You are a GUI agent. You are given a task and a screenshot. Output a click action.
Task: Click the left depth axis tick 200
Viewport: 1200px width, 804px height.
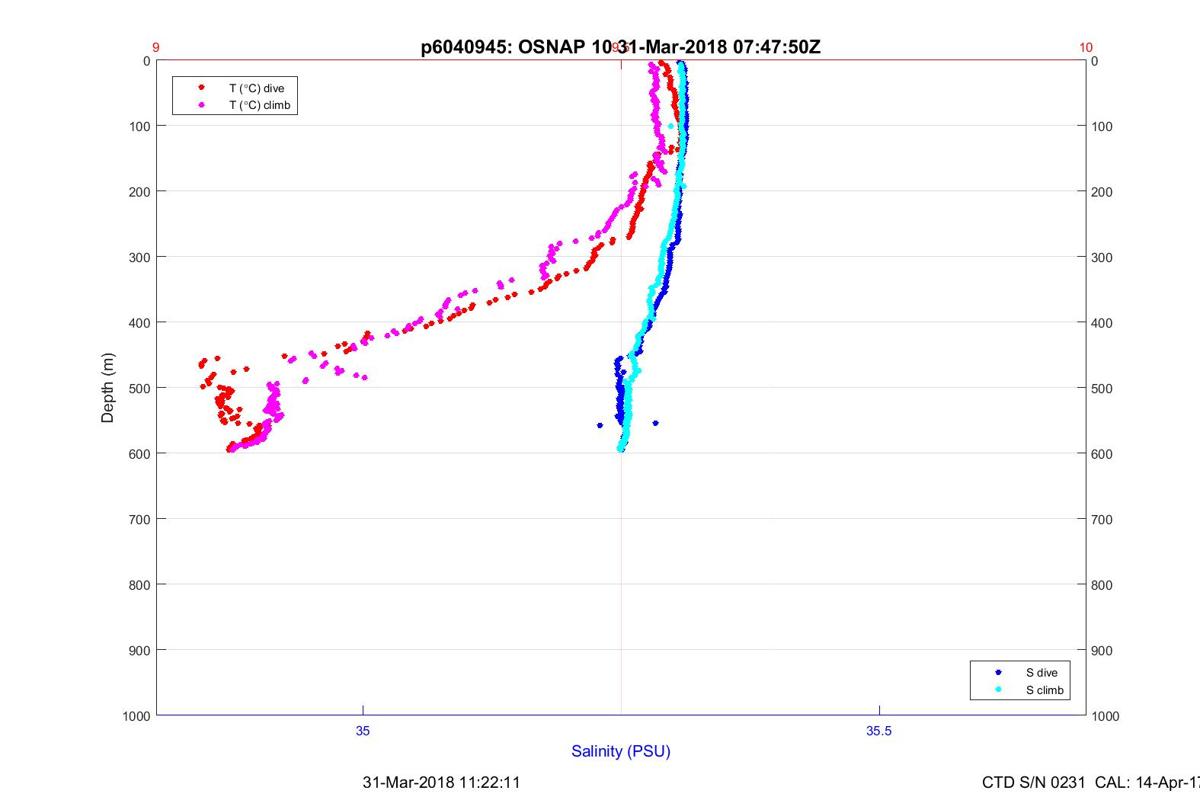(139, 191)
